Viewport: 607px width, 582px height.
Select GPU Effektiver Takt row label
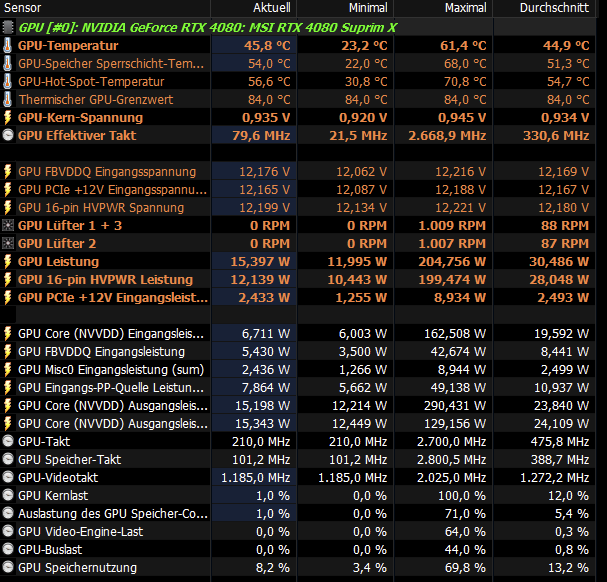[77, 135]
